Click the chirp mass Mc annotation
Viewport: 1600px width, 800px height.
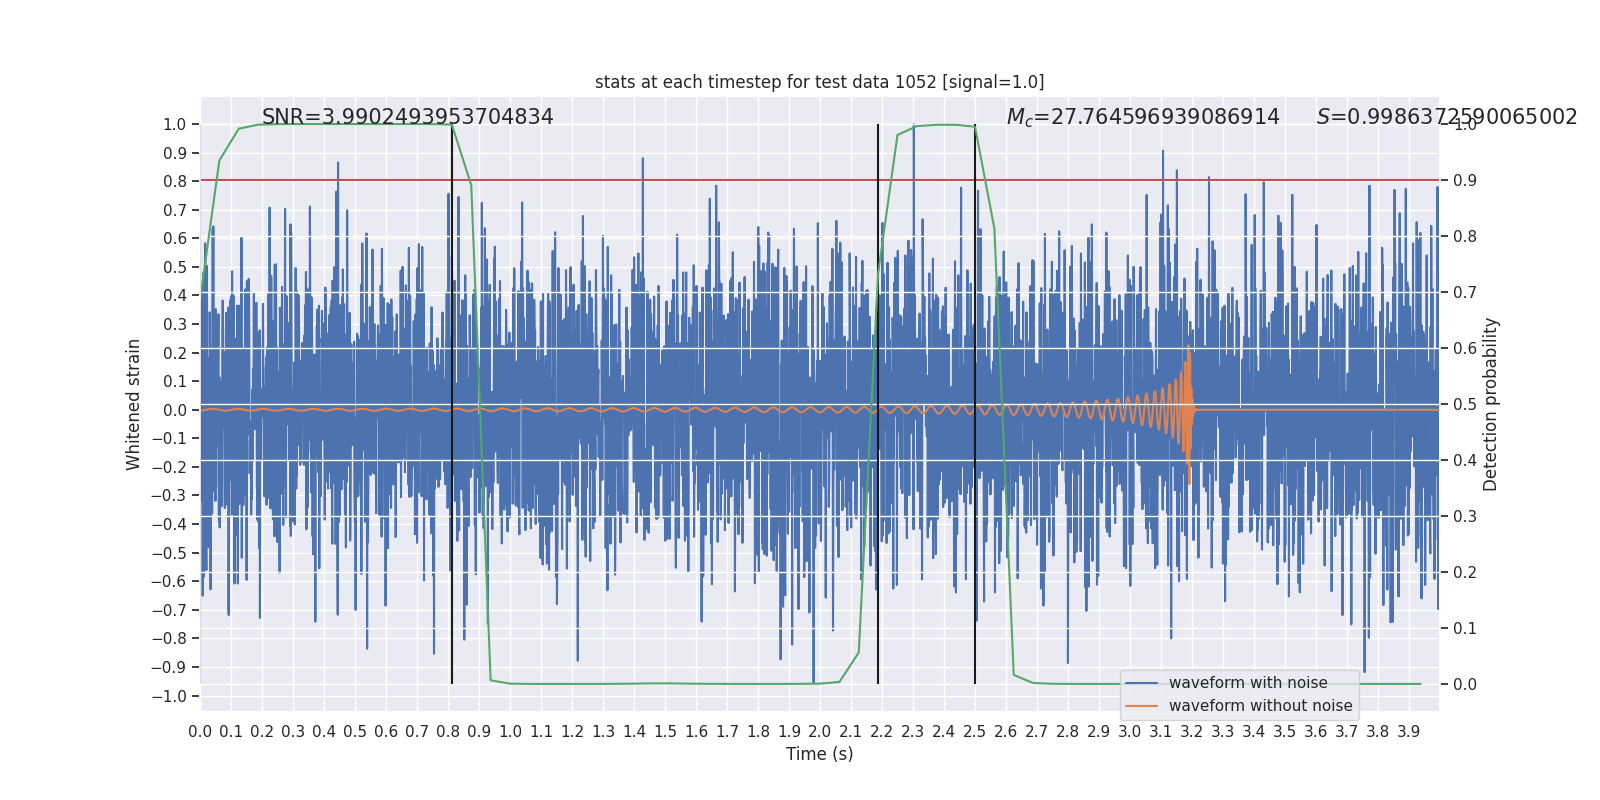point(1143,117)
